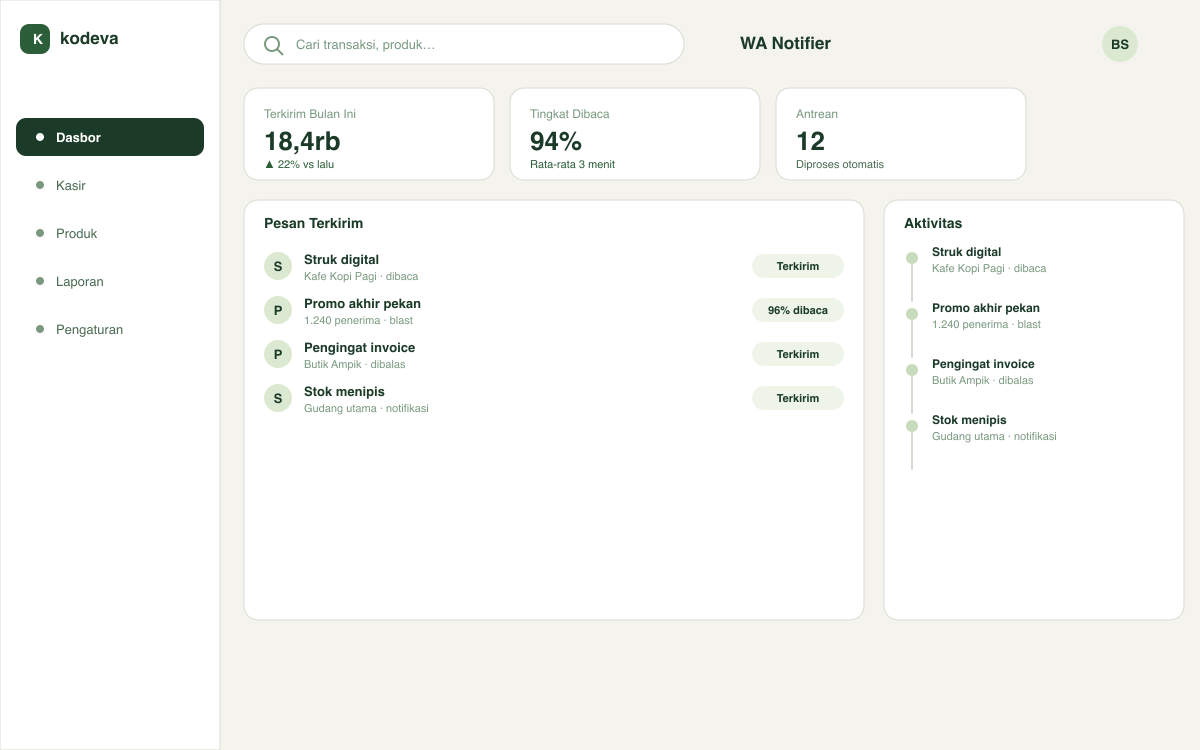This screenshot has height=750, width=1200.
Task: Select Laporan in the sidebar
Action: coord(110,281)
